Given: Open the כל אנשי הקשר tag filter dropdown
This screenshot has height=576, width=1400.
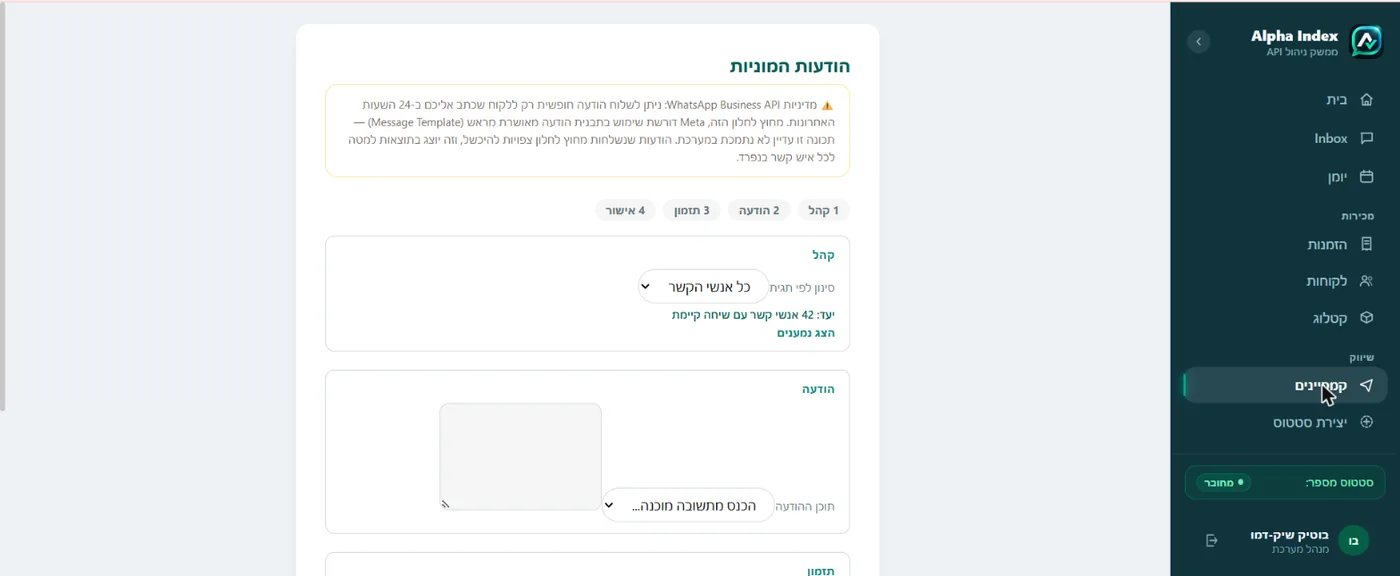Looking at the screenshot, I should tap(703, 286).
